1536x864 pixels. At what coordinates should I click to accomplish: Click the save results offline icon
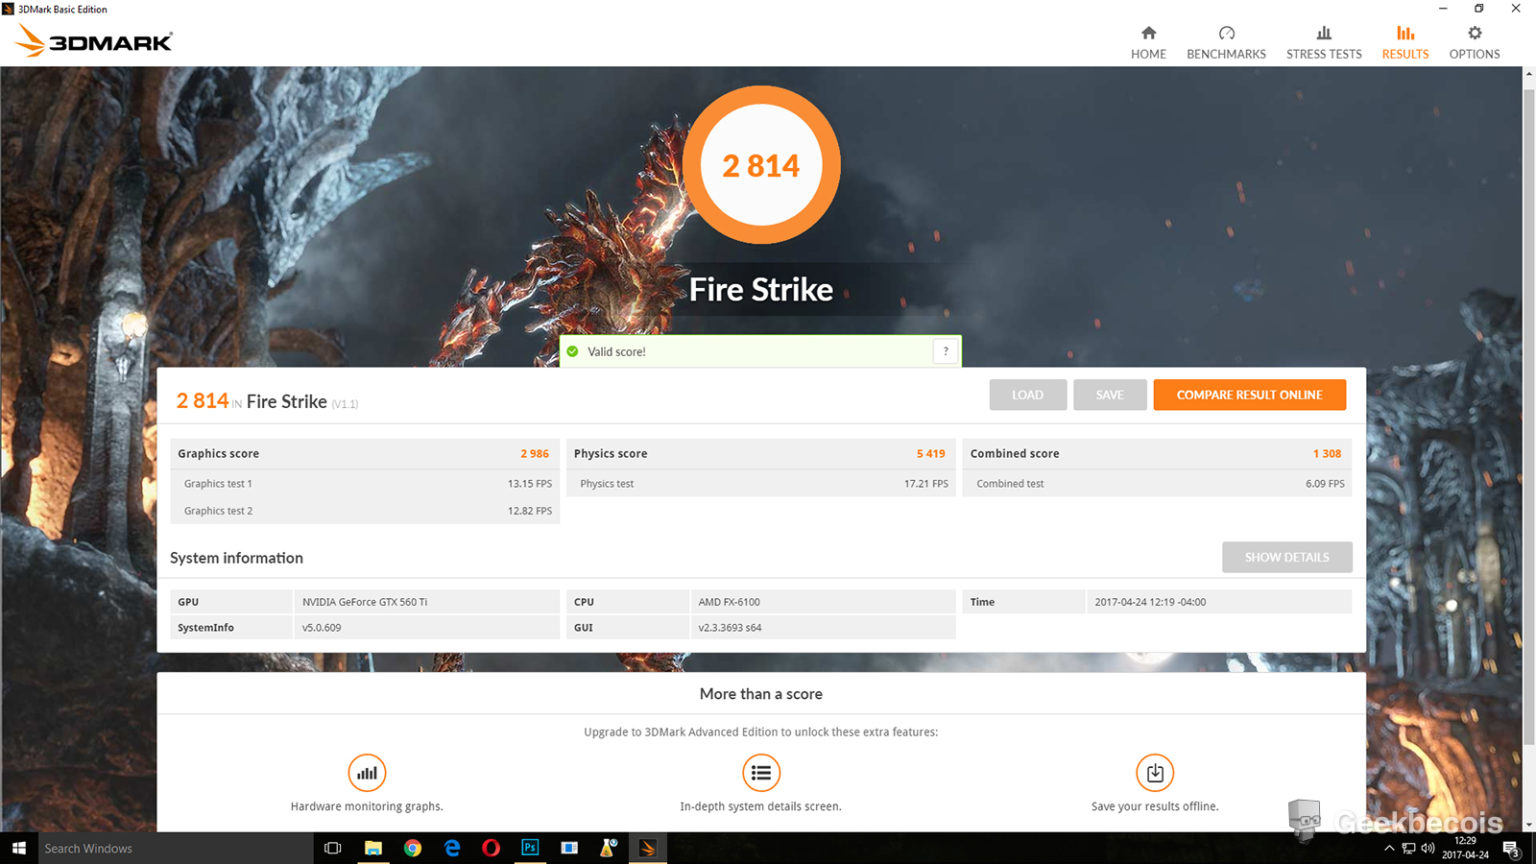(x=1155, y=773)
